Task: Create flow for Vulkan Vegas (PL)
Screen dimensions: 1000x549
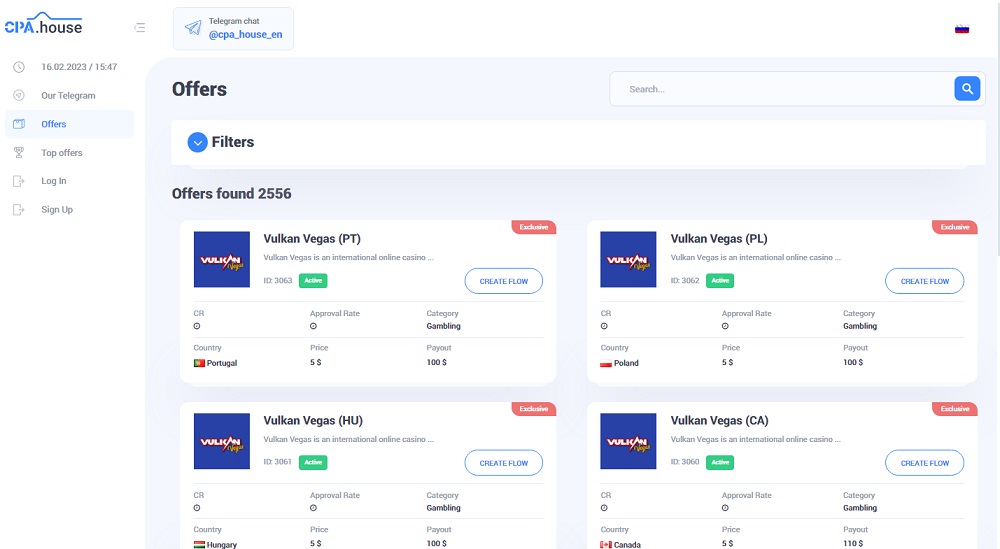Action: tap(925, 281)
